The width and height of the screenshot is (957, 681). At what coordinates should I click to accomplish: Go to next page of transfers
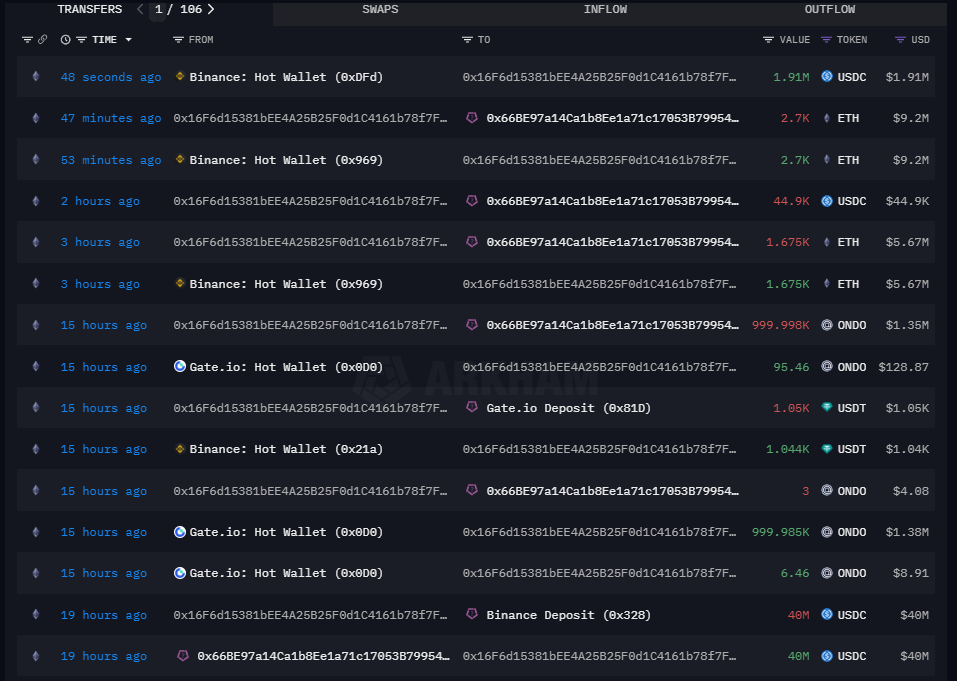click(211, 10)
